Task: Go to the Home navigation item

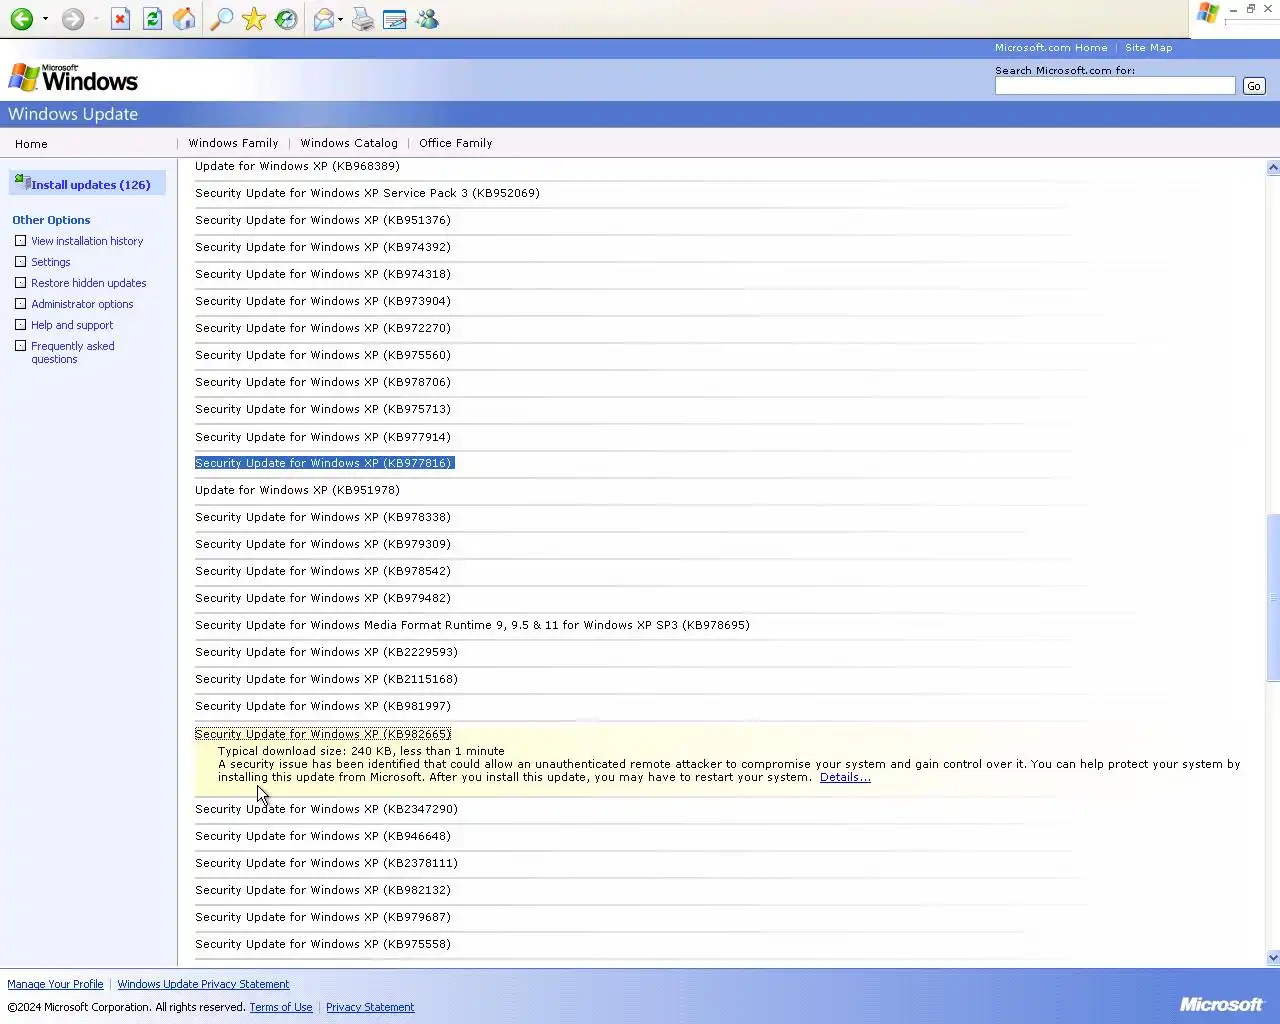Action: 31,144
